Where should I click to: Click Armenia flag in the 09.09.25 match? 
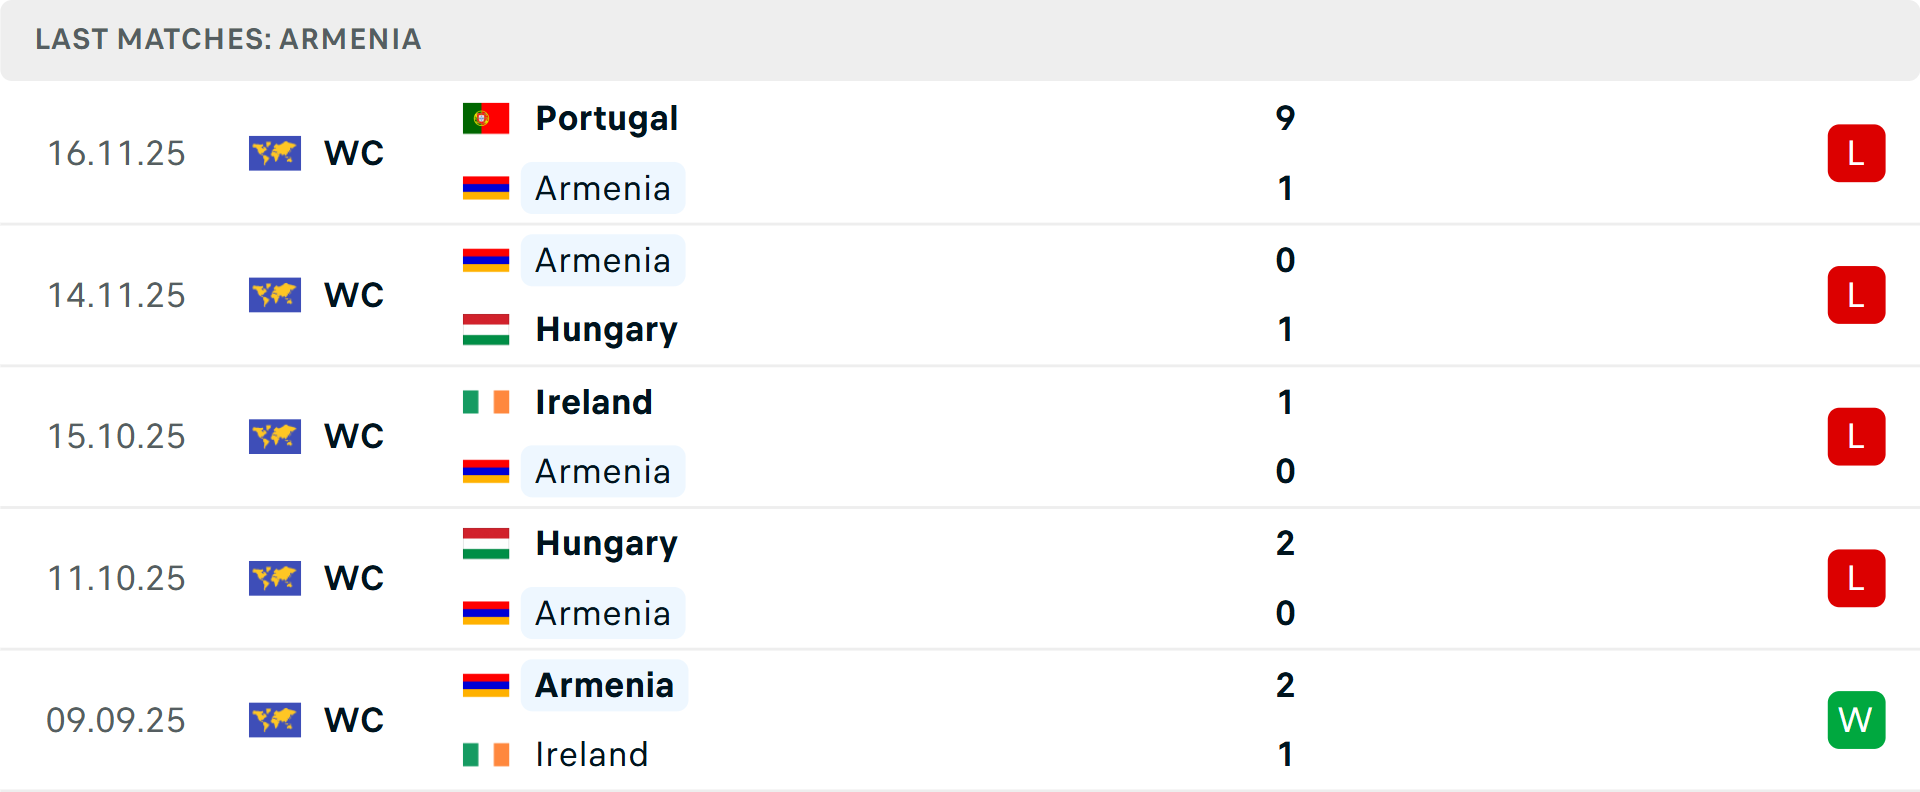(486, 685)
